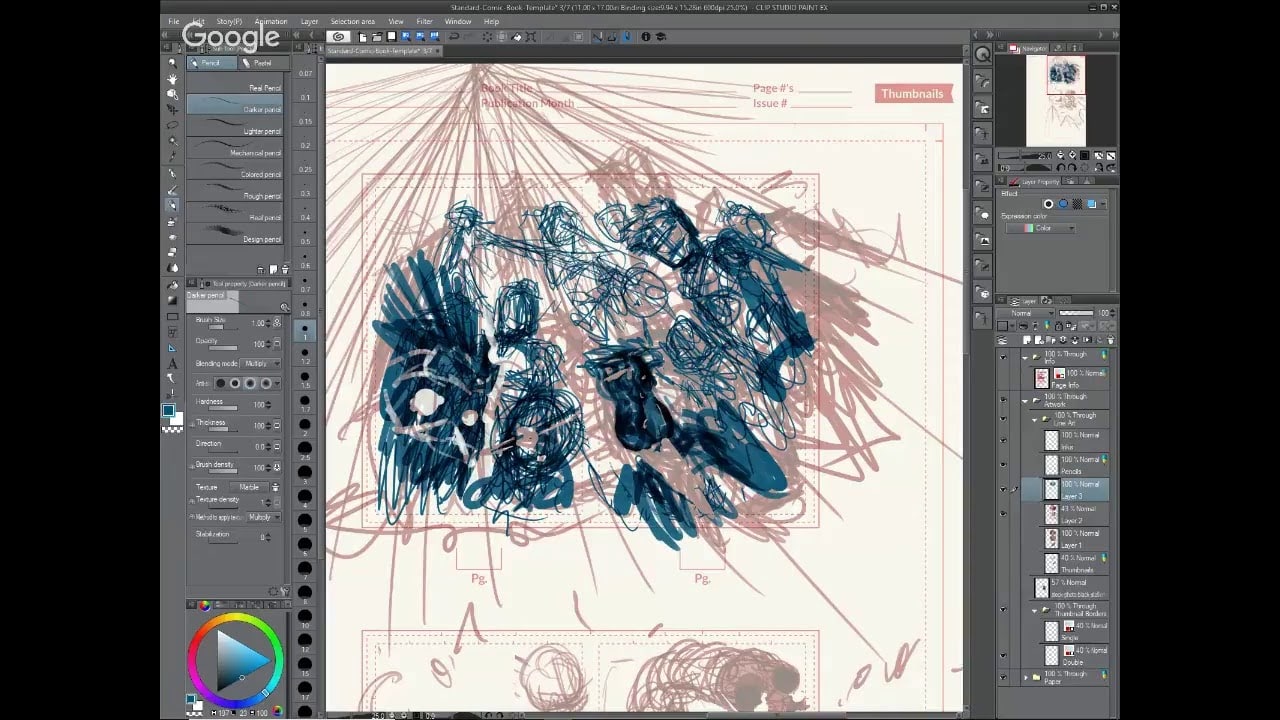
Task: Delete sub tool with trash icon
Action: [x=284, y=269]
